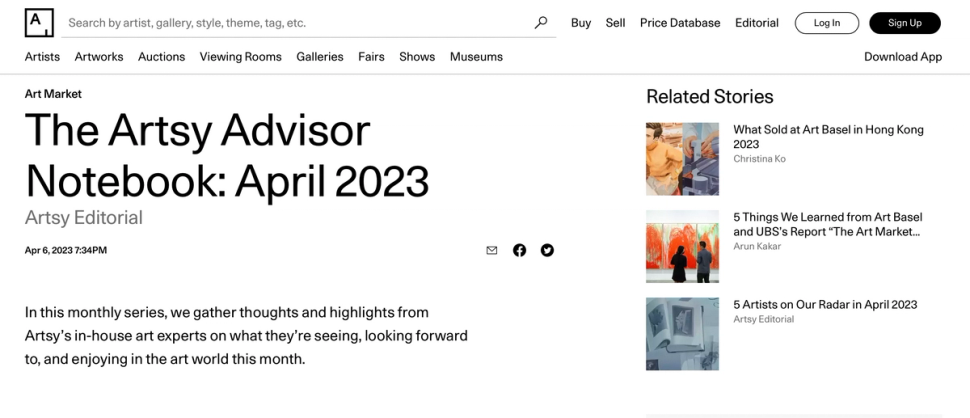The image size is (970, 418).
Task: Click author name Christina Ko
Action: (760, 159)
